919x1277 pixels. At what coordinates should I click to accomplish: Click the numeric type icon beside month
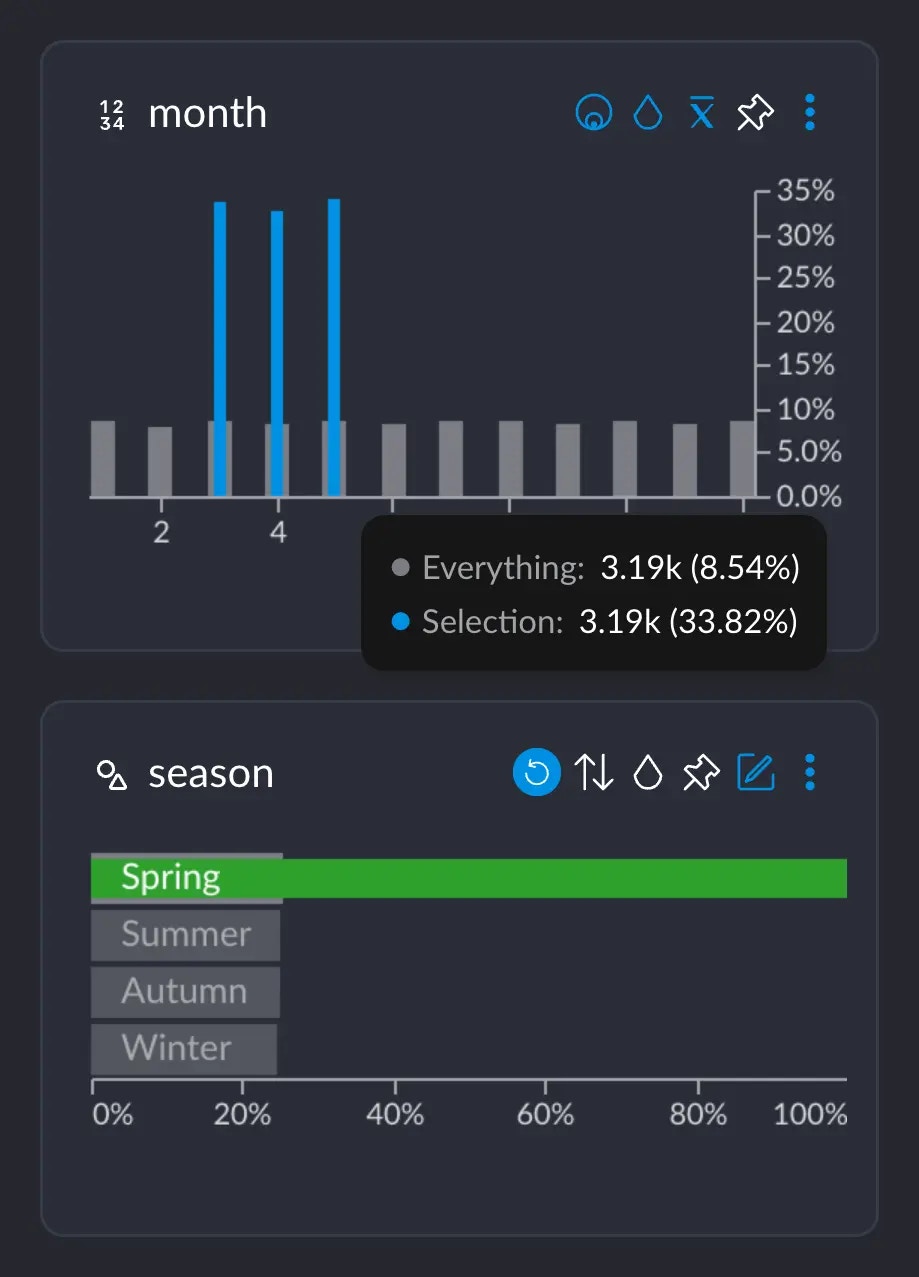coord(110,113)
